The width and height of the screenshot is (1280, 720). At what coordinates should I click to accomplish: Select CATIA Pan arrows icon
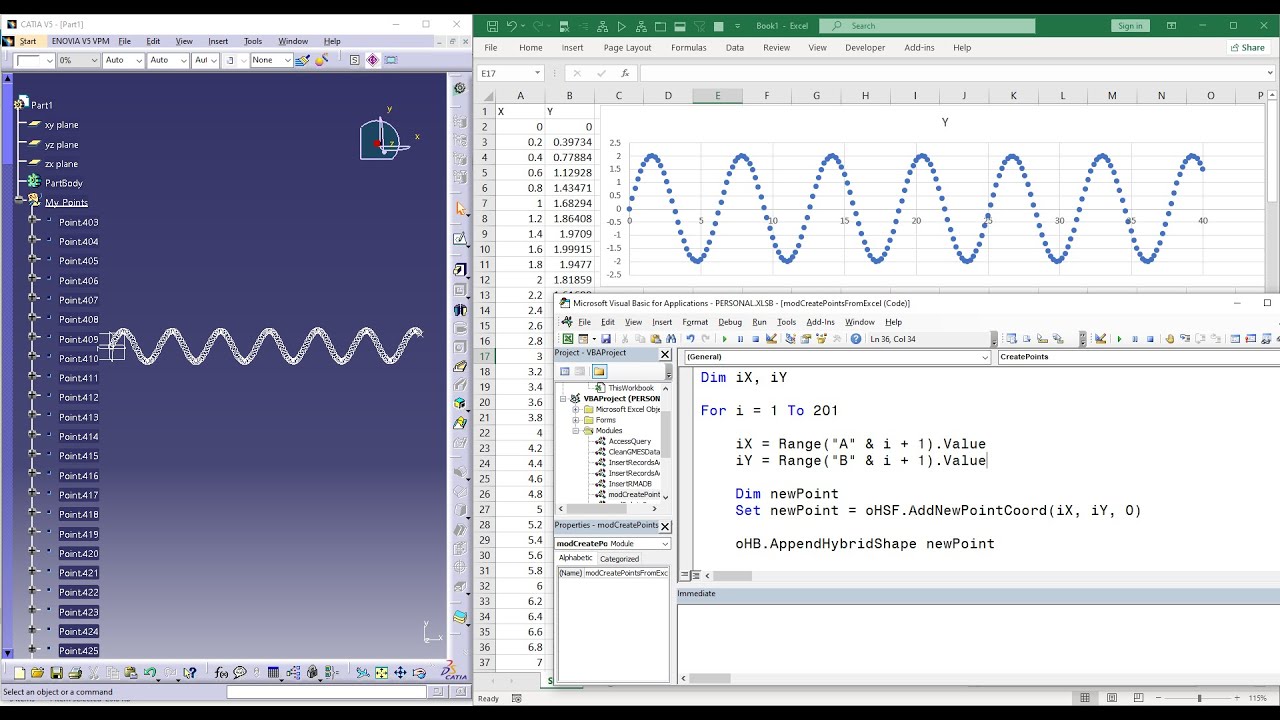point(400,673)
